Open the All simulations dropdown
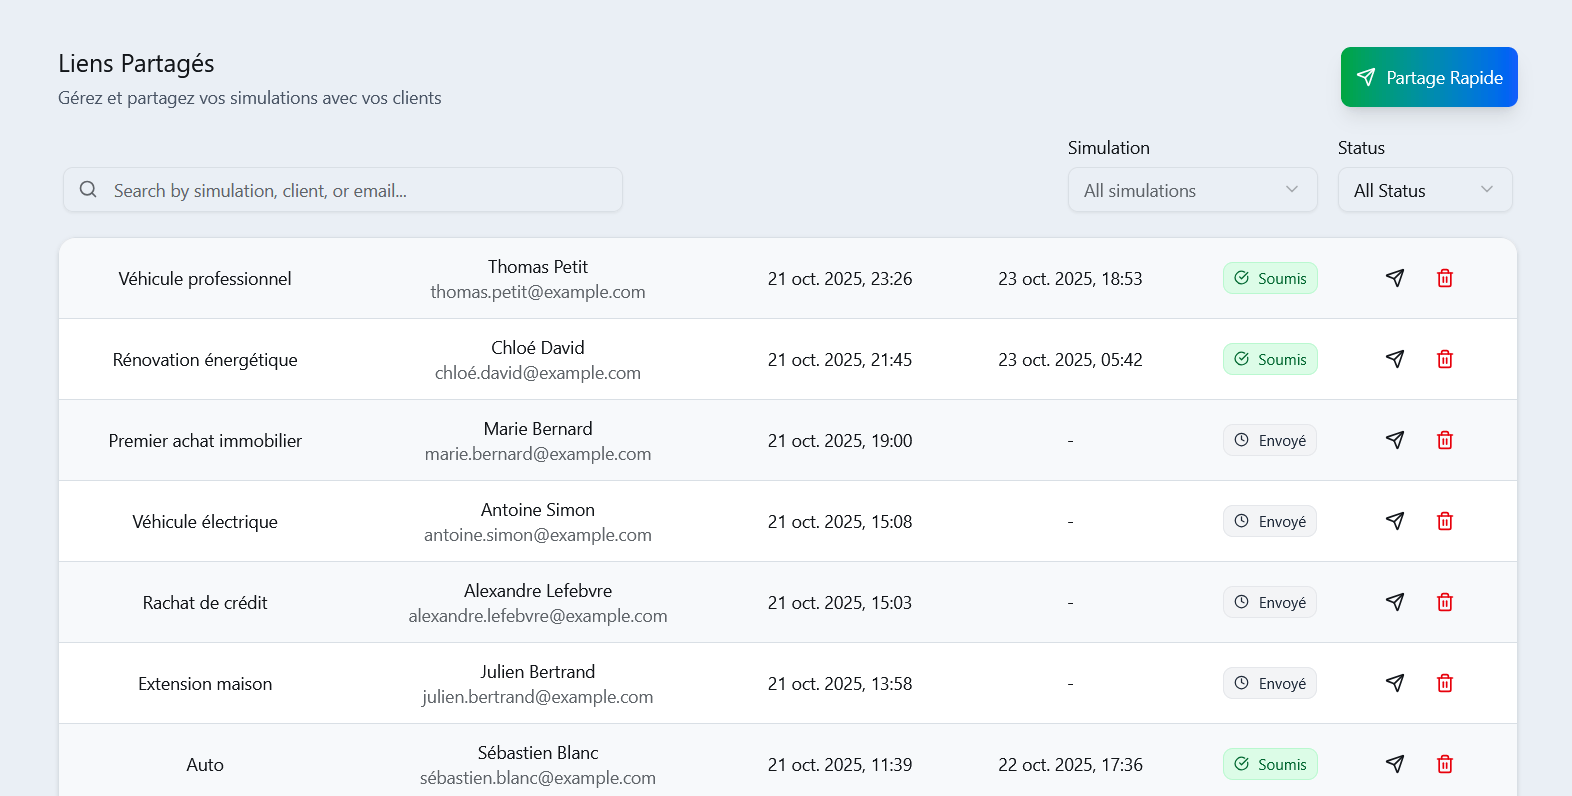 click(1192, 190)
